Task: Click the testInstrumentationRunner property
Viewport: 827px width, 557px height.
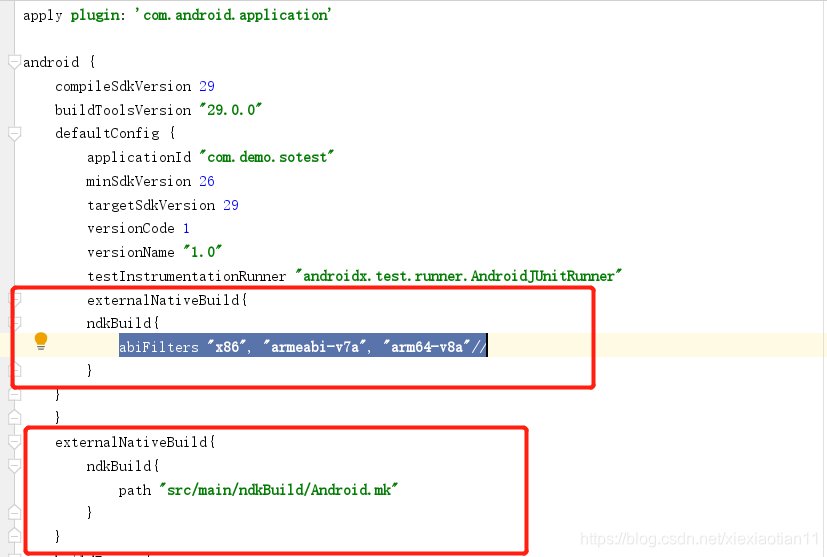Action: pyautogui.click(x=186, y=276)
